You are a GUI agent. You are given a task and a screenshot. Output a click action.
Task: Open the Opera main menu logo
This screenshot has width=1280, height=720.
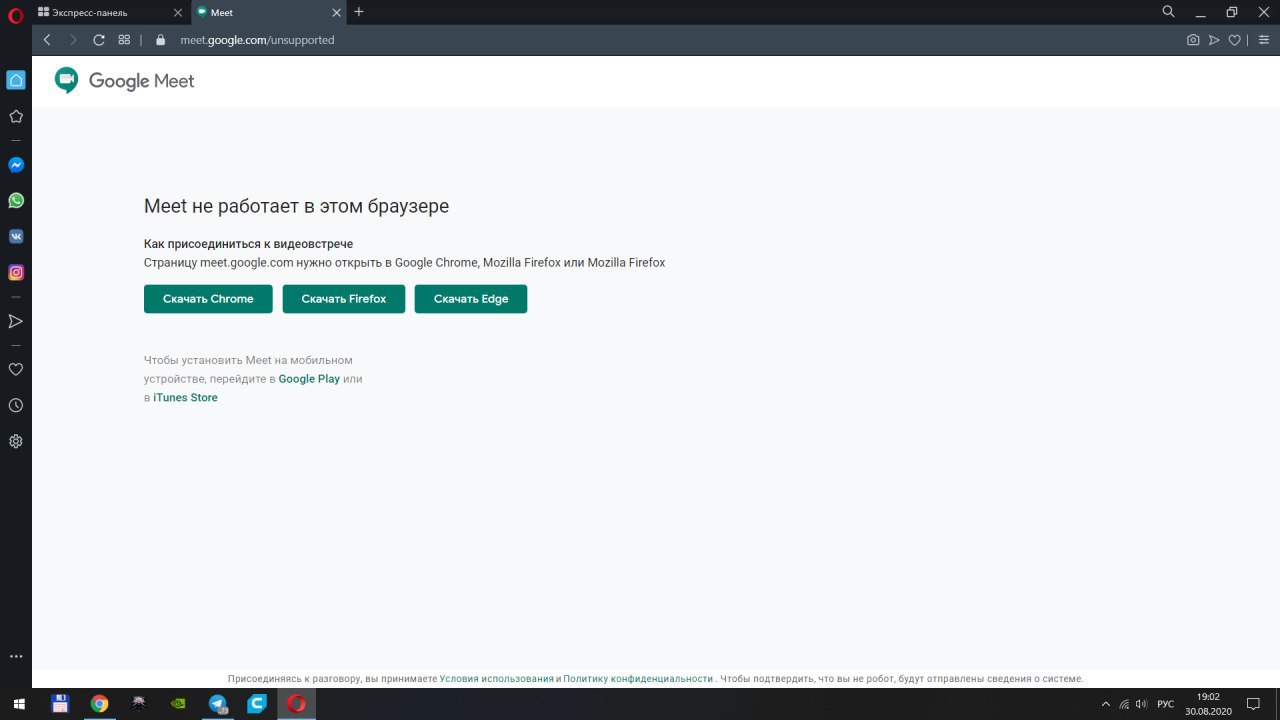tap(15, 14)
